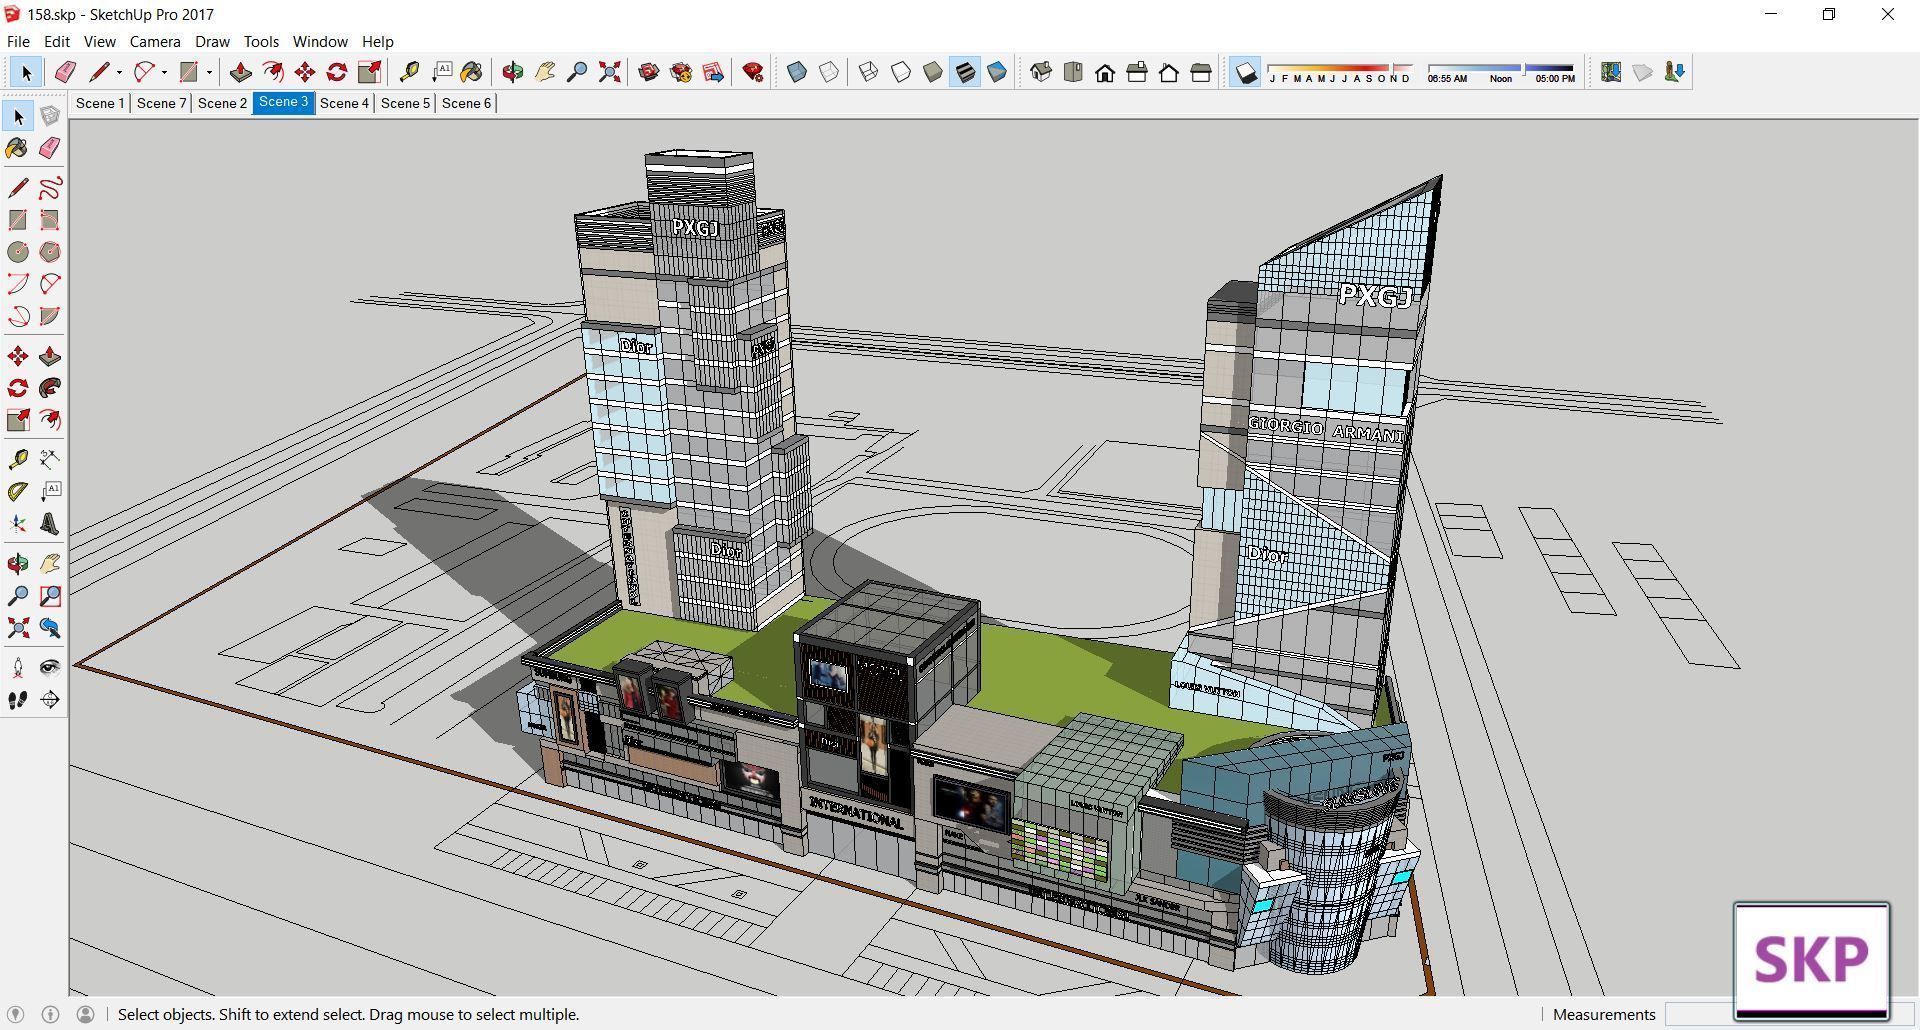Select the Zoom Window tool

point(50,596)
